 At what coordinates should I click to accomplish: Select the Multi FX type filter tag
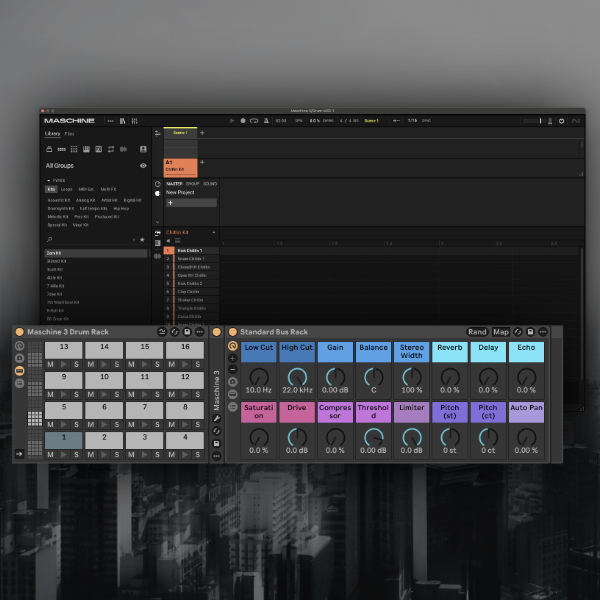pos(108,189)
